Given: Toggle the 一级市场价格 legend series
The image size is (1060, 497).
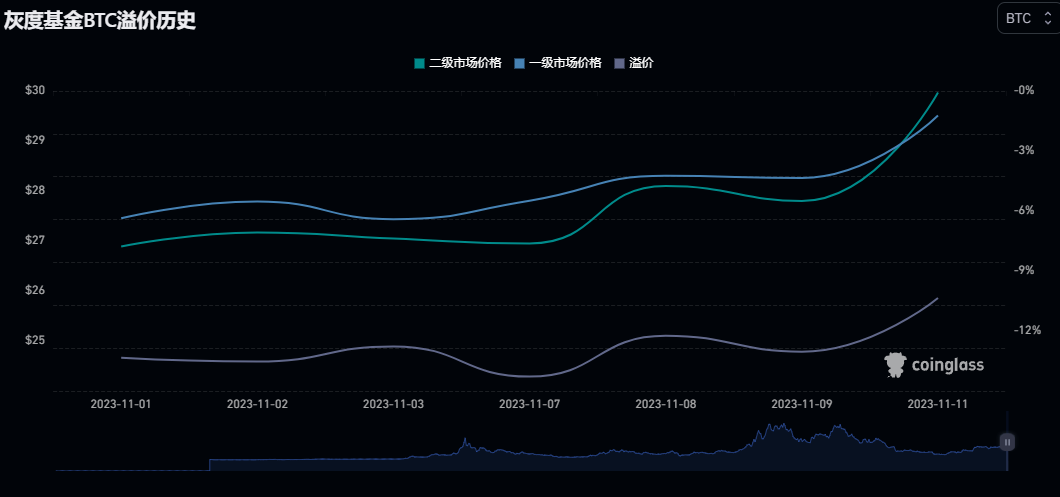Looking at the screenshot, I should point(564,63).
